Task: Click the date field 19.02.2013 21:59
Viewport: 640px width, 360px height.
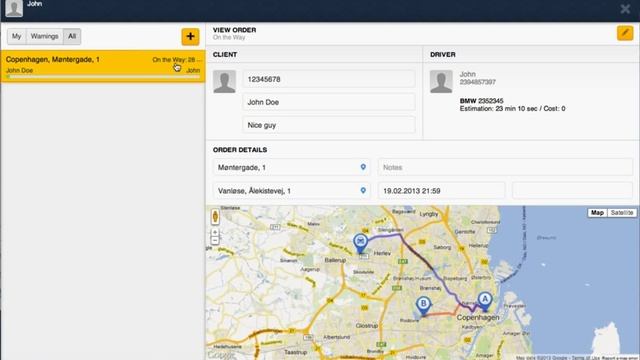Action: (442, 191)
